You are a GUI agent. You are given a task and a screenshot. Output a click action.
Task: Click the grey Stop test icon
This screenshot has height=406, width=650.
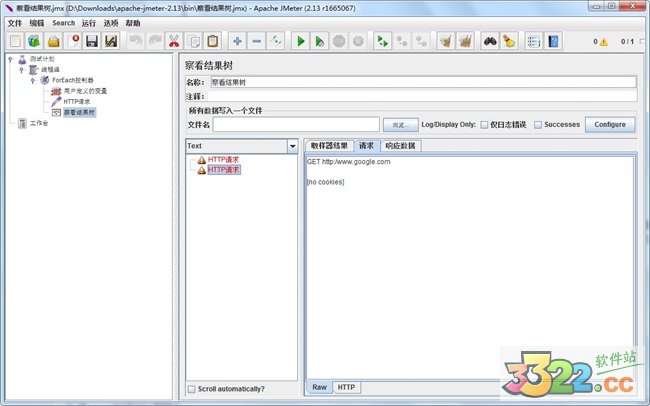coord(339,41)
